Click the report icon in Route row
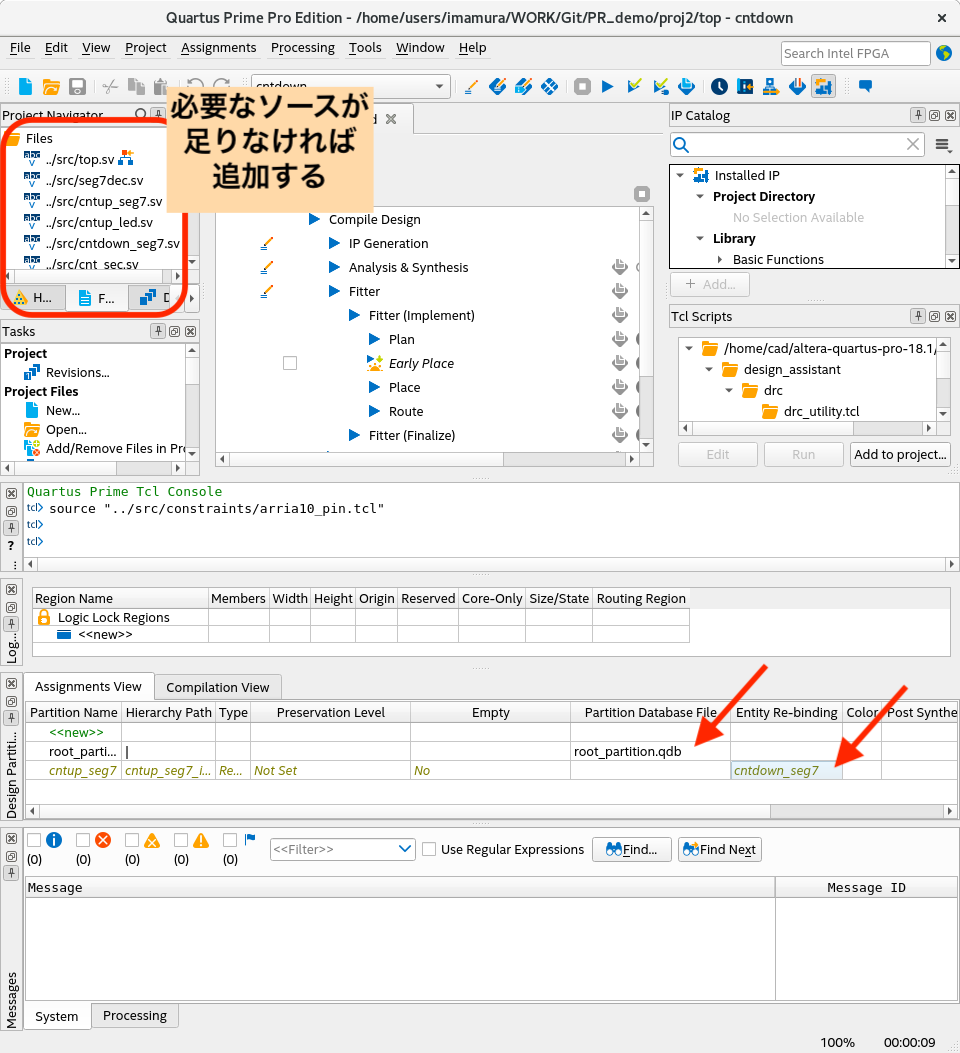The width and height of the screenshot is (960, 1053). pyautogui.click(x=620, y=411)
